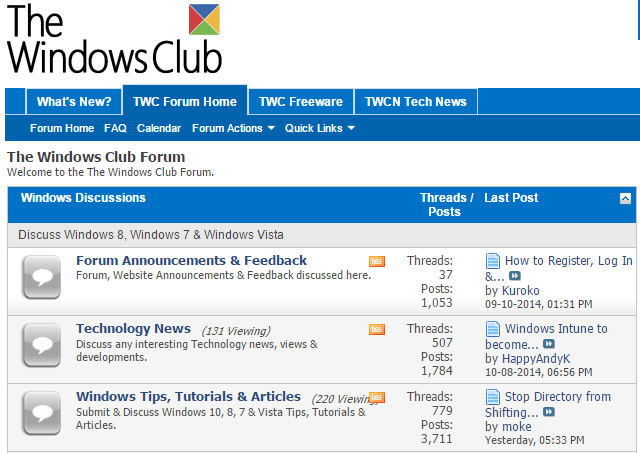This screenshot has width=640, height=453.
Task: Click Forum Home in the sub-navigation
Action: [62, 128]
